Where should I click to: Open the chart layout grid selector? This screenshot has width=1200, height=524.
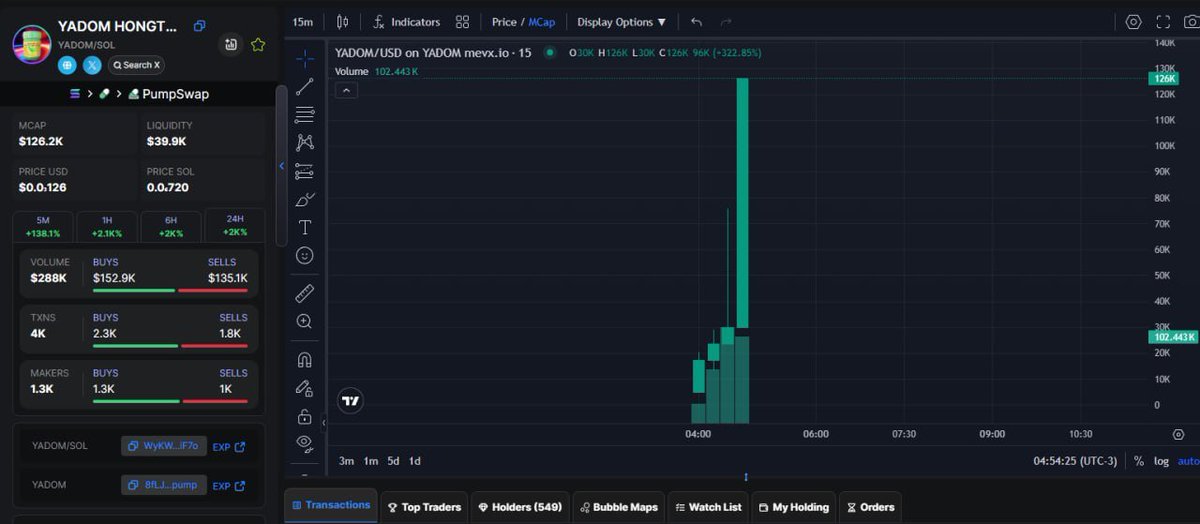coord(462,22)
